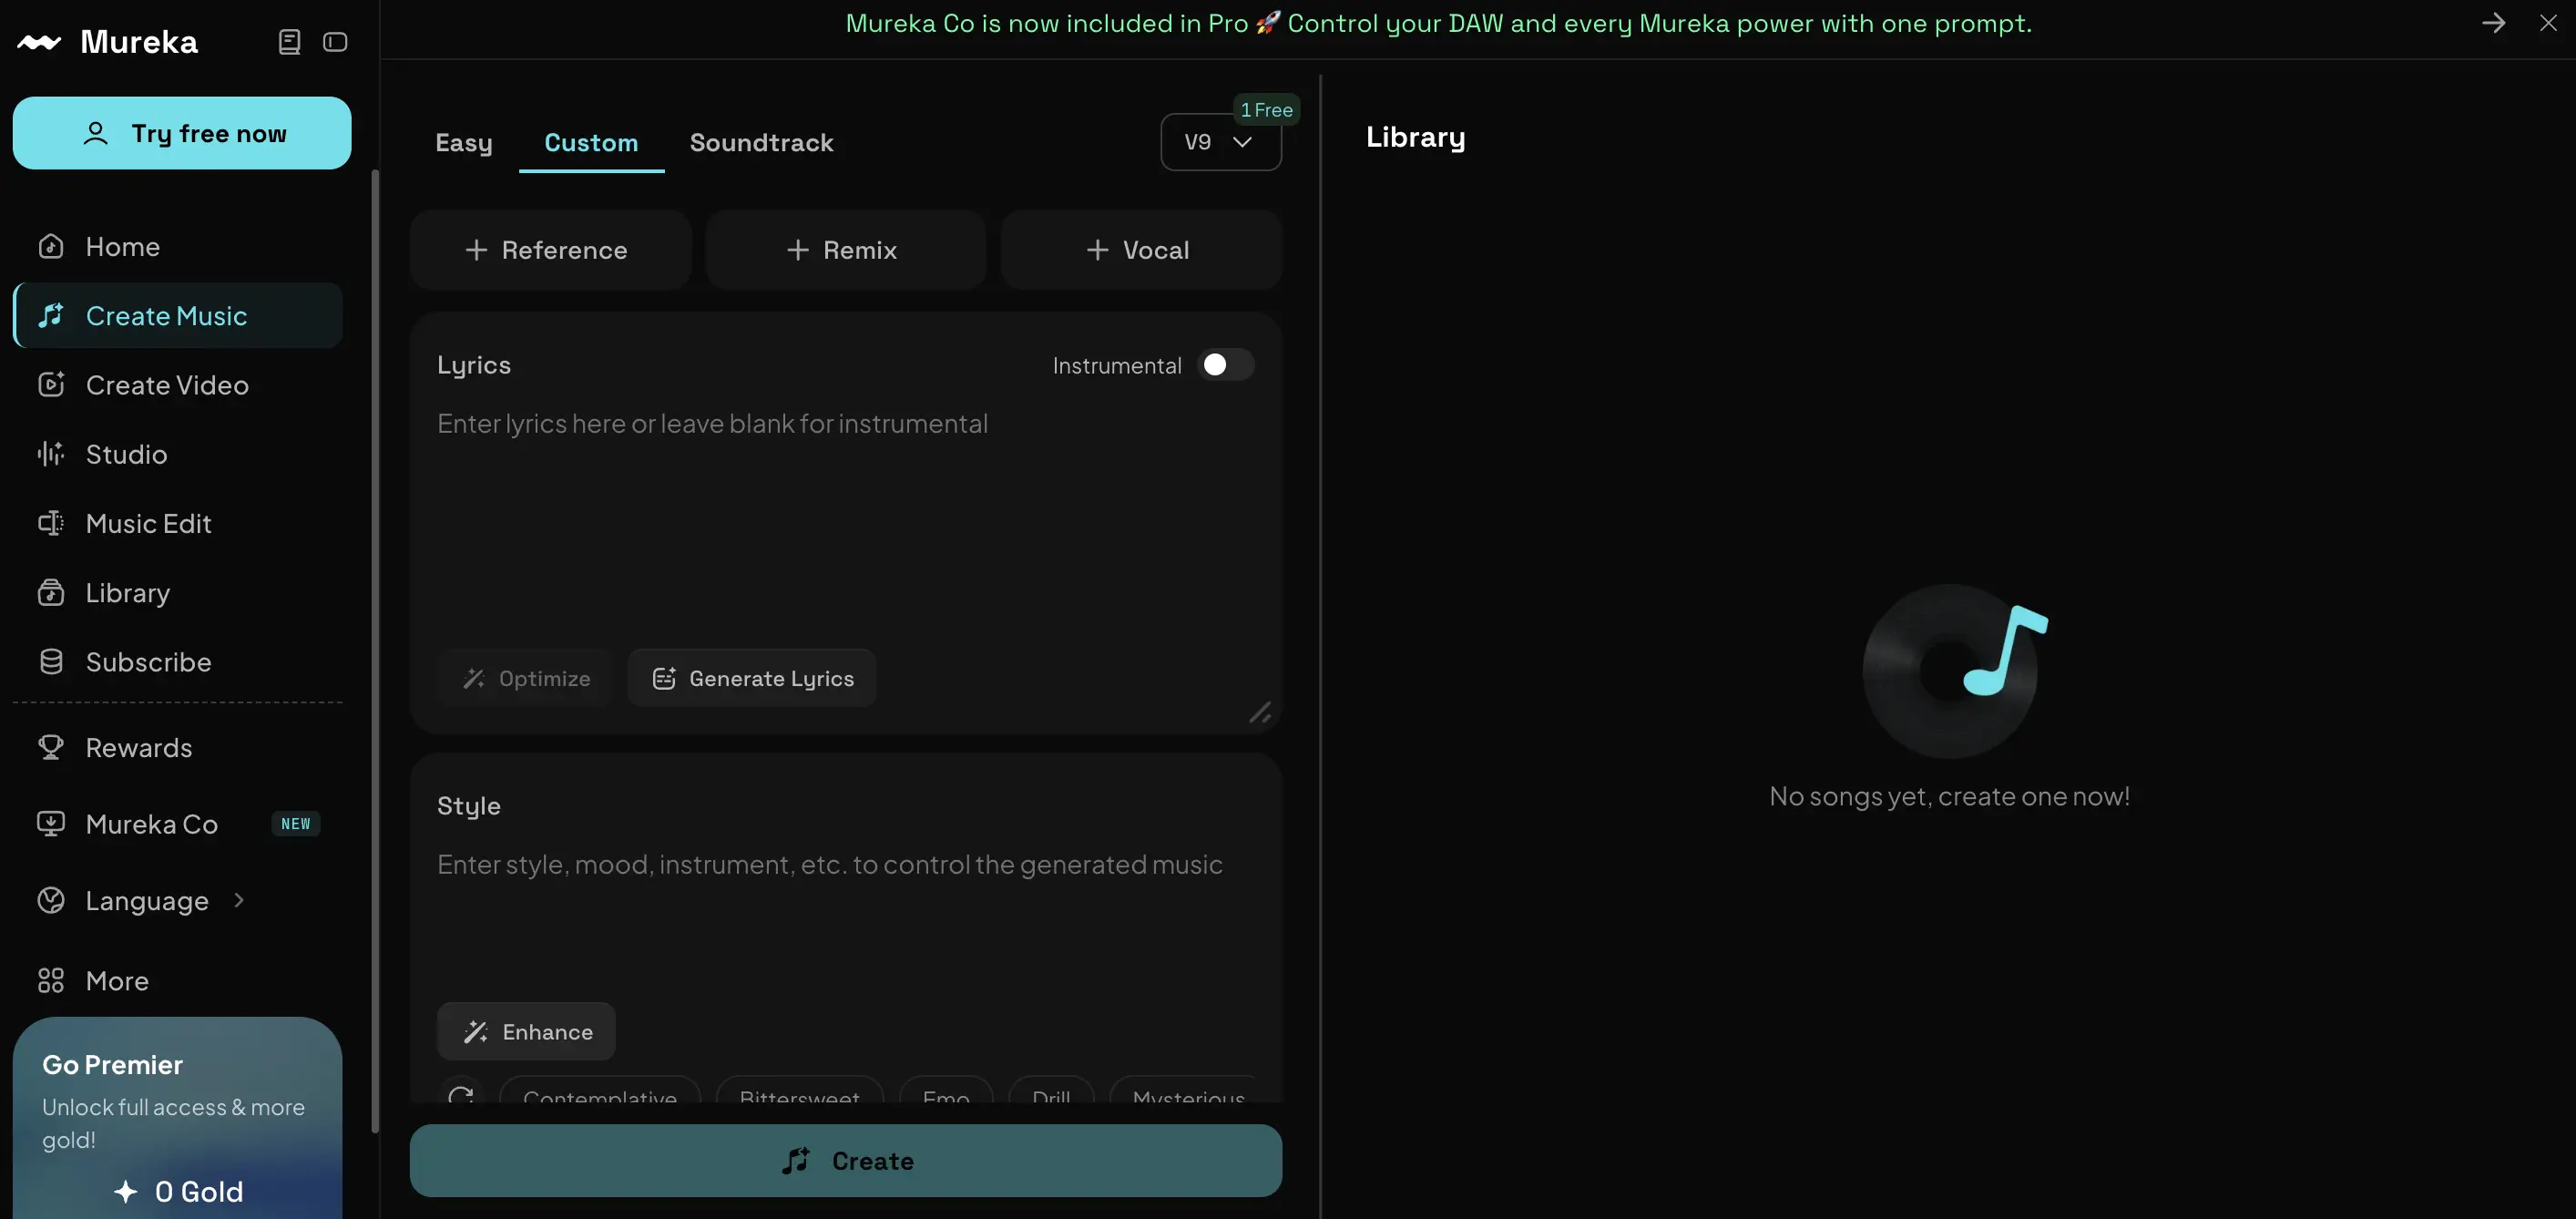Click the Subscribe coins icon
This screenshot has width=2576, height=1219.
point(51,662)
